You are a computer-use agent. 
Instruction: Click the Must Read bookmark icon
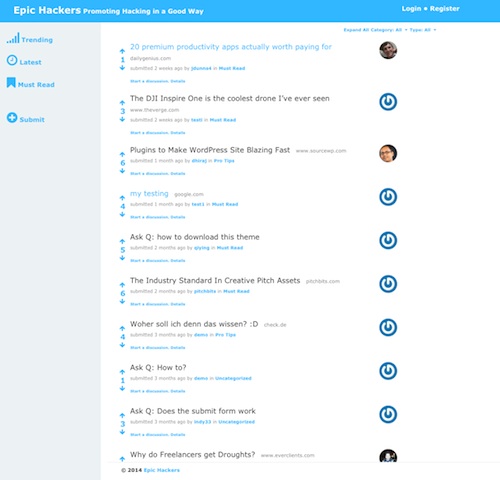(x=11, y=82)
